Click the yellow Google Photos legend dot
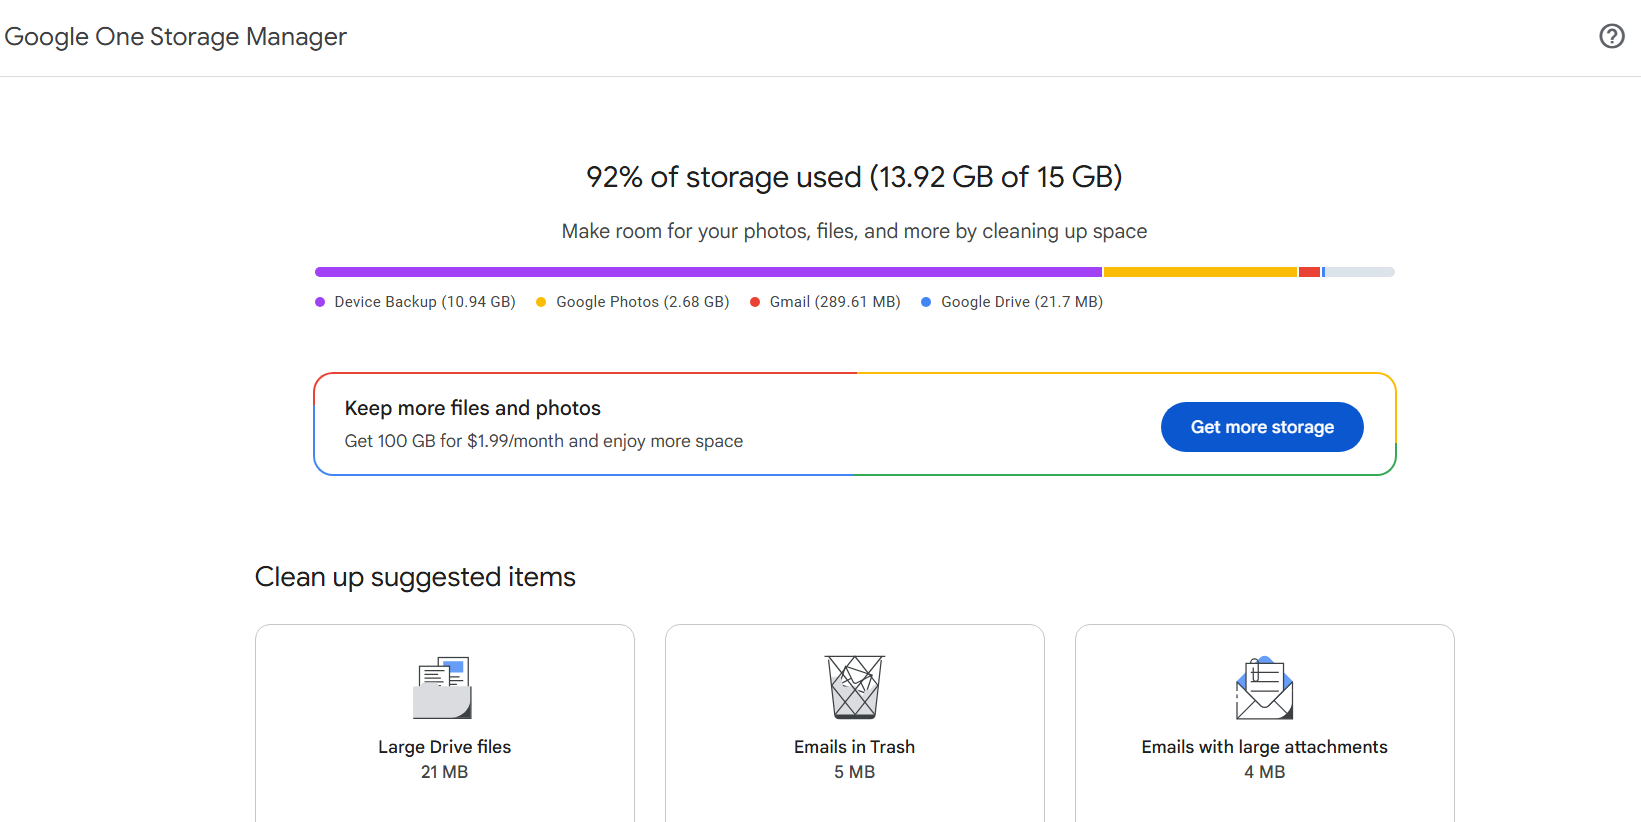 tap(541, 302)
